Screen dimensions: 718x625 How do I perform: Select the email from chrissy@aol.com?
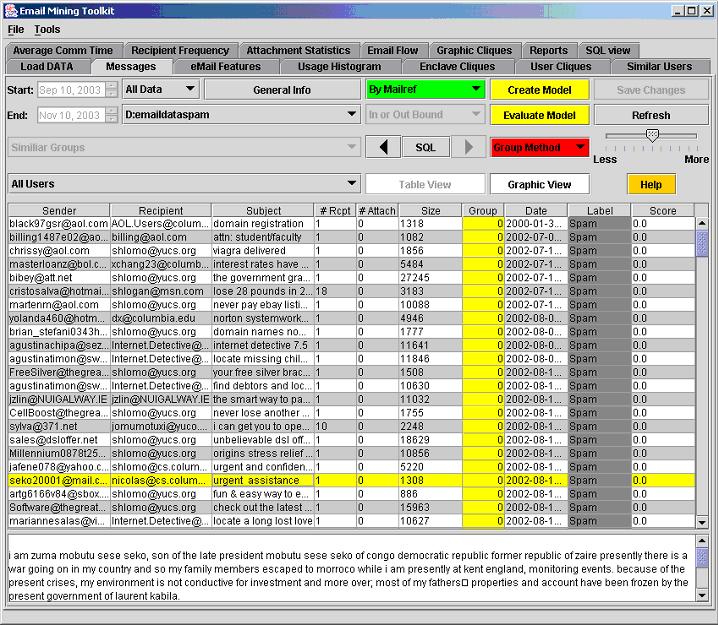pyautogui.click(x=59, y=251)
